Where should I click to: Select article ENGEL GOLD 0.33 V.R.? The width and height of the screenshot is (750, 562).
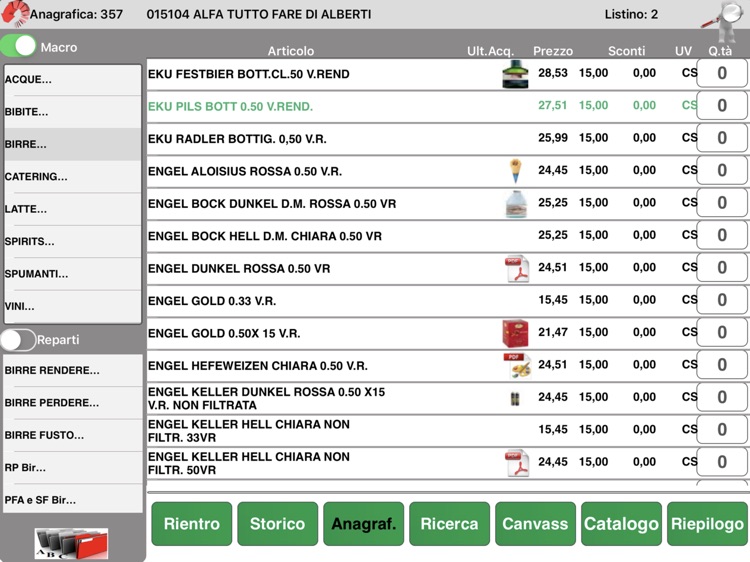[x=212, y=301]
